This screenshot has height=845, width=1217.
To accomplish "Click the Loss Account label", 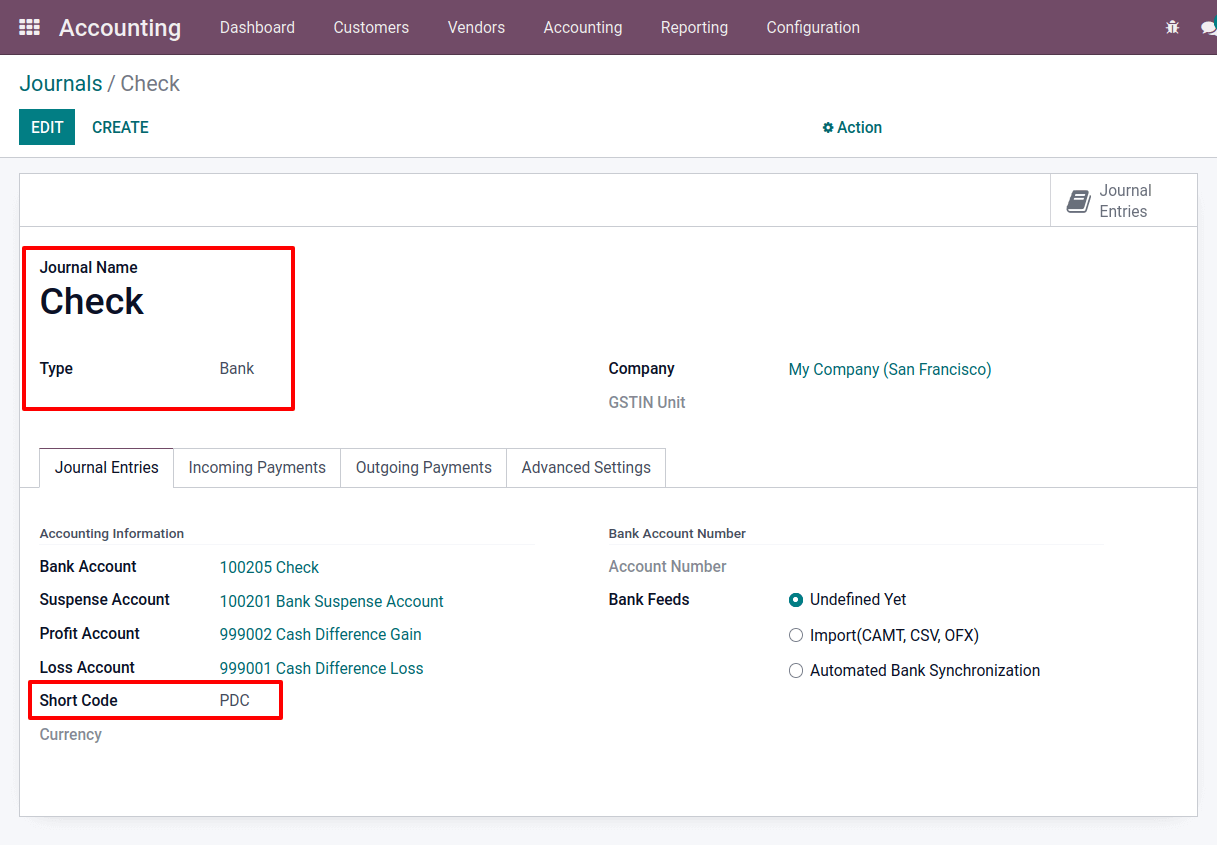I will coord(87,668).
